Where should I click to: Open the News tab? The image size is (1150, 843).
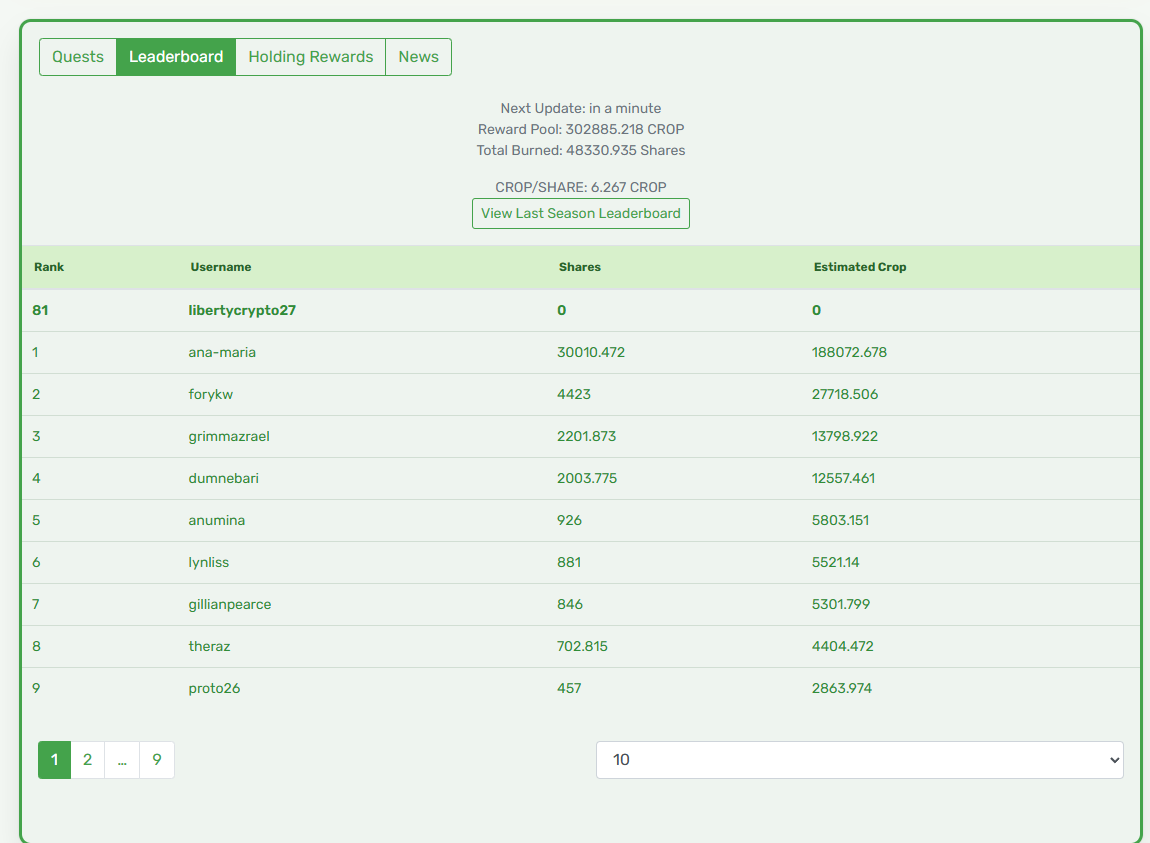pyautogui.click(x=419, y=57)
